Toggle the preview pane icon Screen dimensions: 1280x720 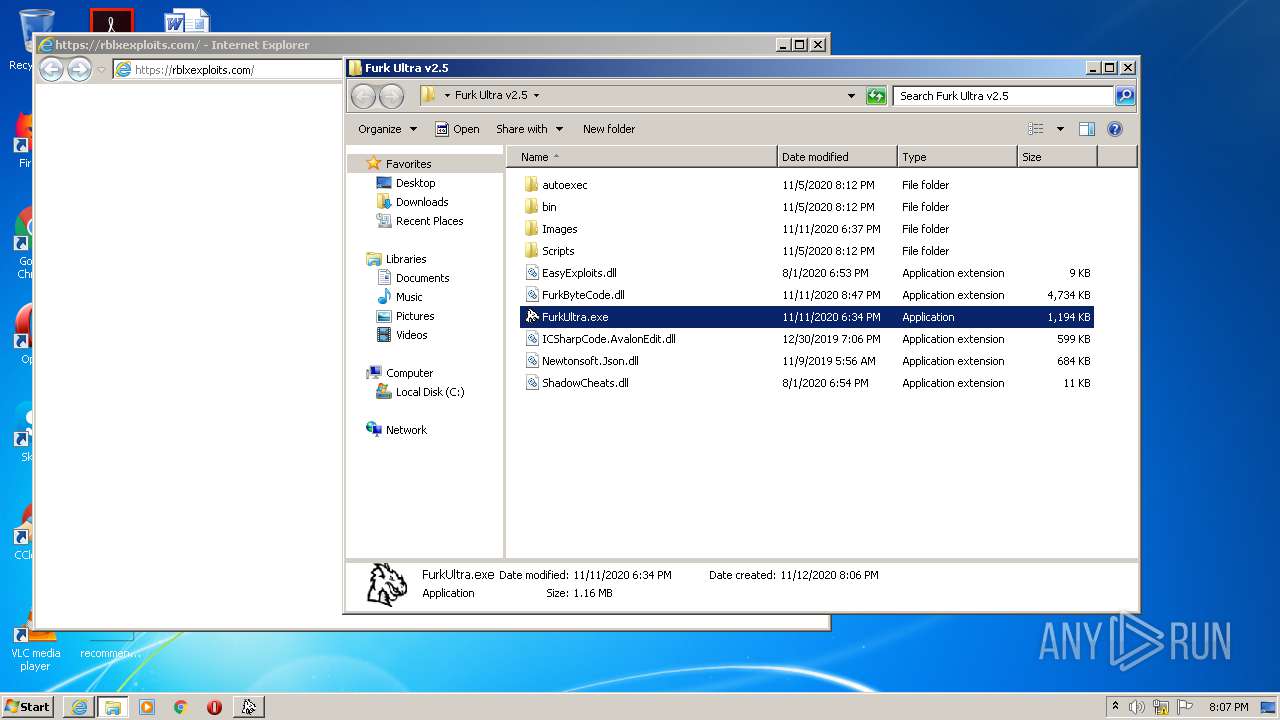(x=1087, y=129)
